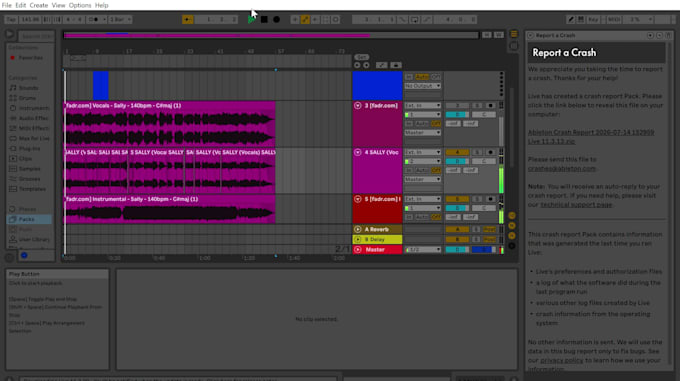The image size is (680, 381).
Task: Unfold the A Reverb return track
Action: (x=358, y=229)
